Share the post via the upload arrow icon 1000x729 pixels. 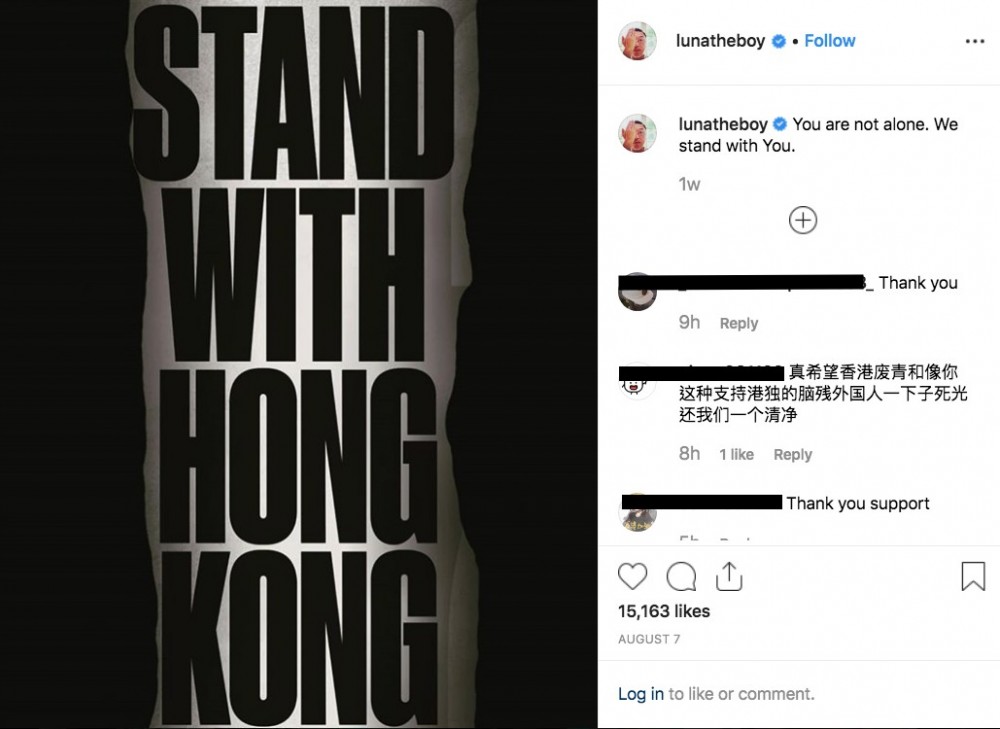[x=729, y=577]
